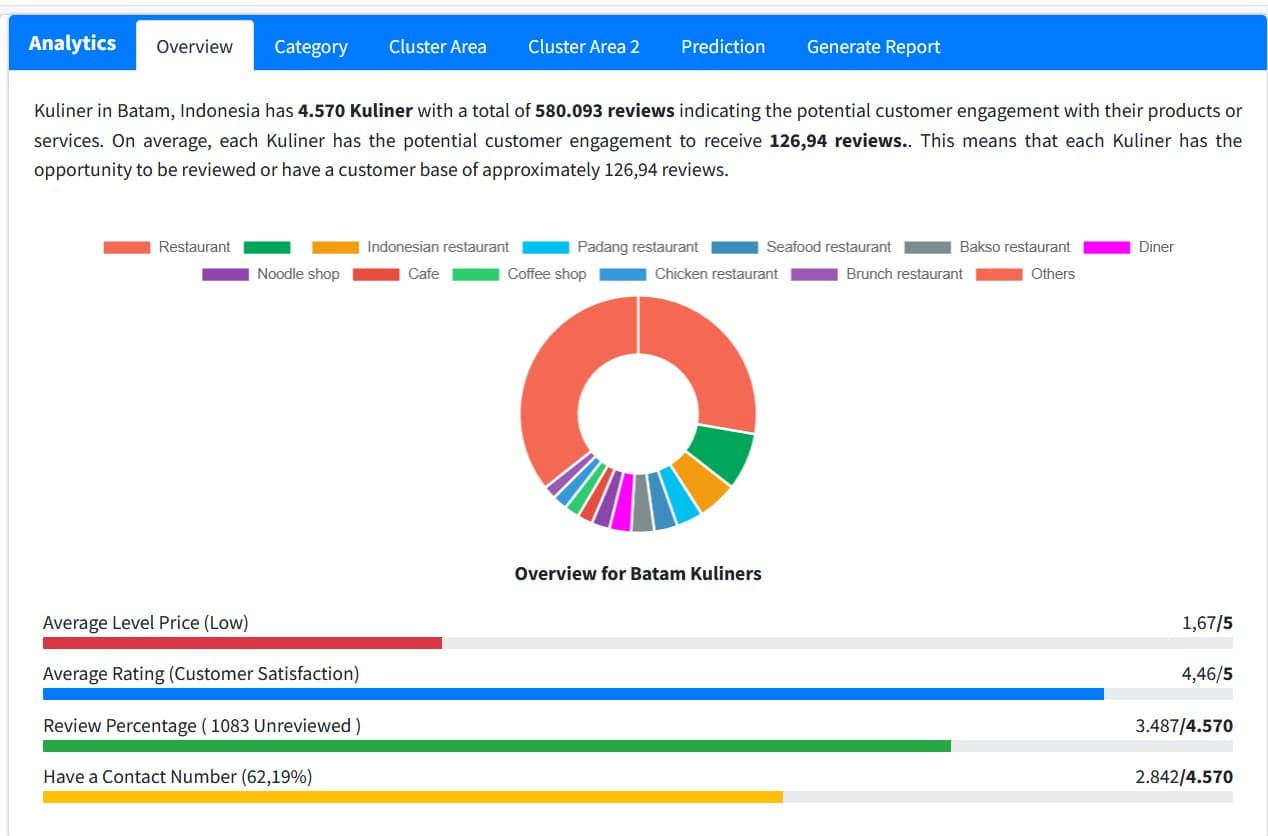Click the yellow Contact Number progress bar
The height and width of the screenshot is (836, 1268).
(x=412, y=797)
